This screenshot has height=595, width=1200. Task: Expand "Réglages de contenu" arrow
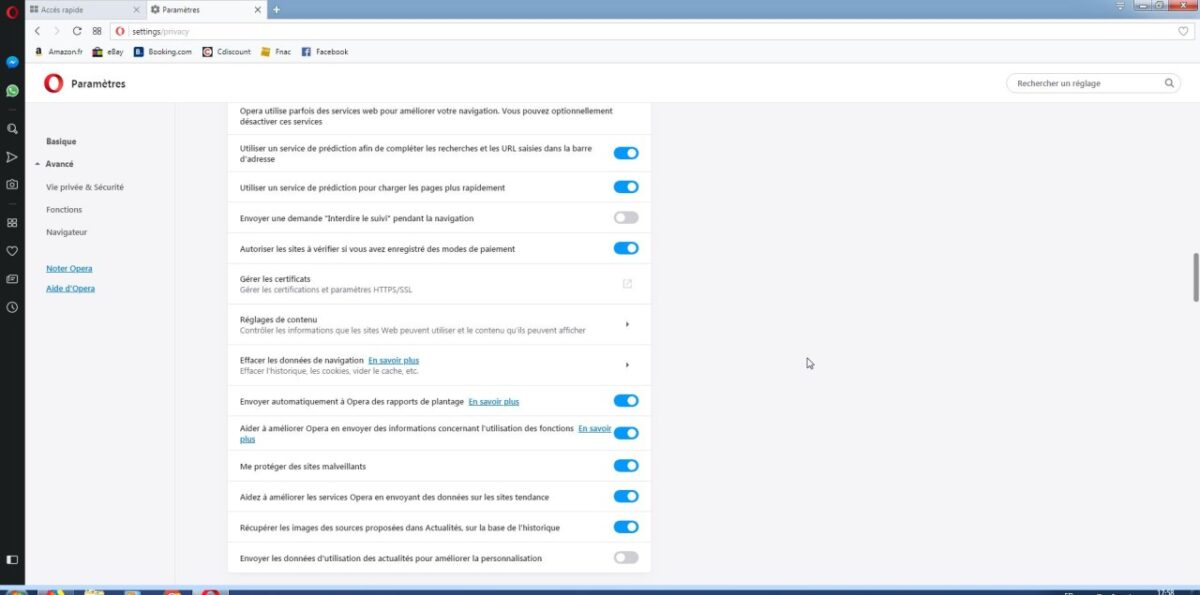627,324
